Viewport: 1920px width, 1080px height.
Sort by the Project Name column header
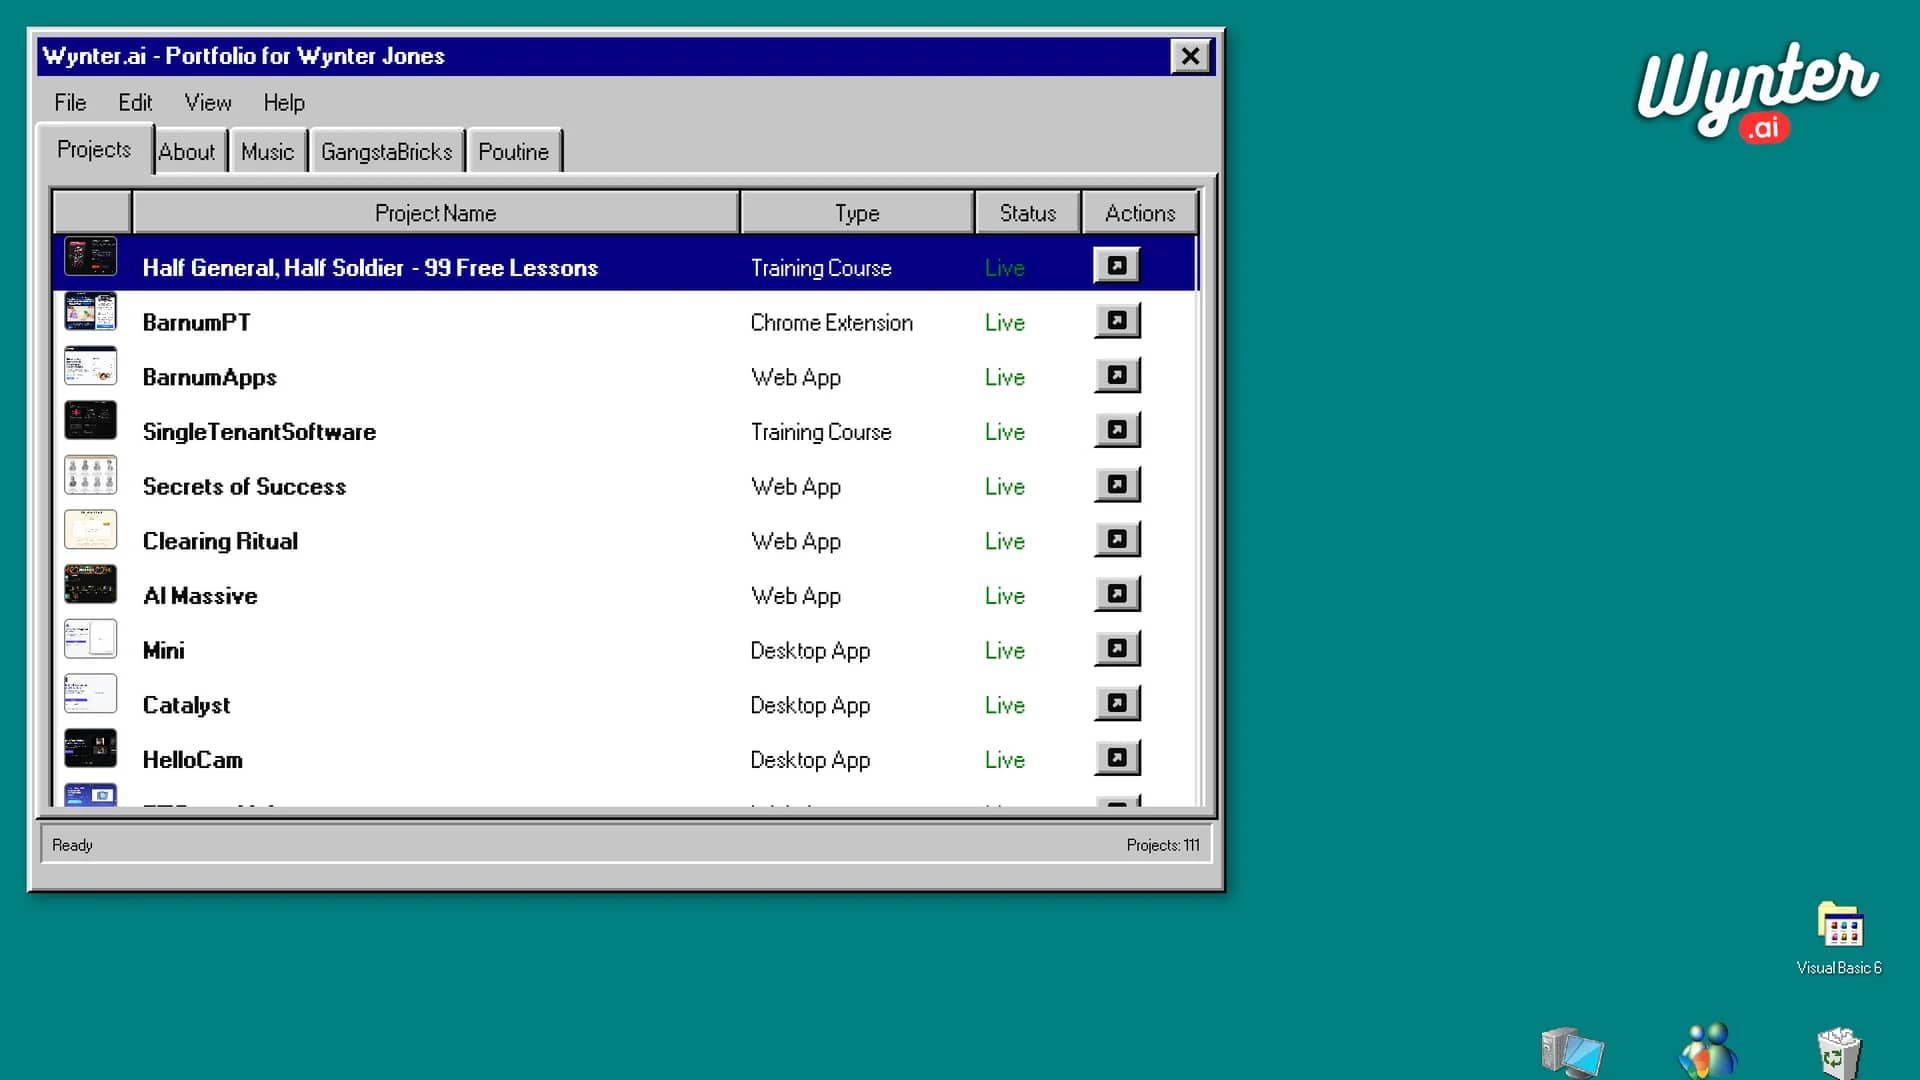[x=436, y=213]
